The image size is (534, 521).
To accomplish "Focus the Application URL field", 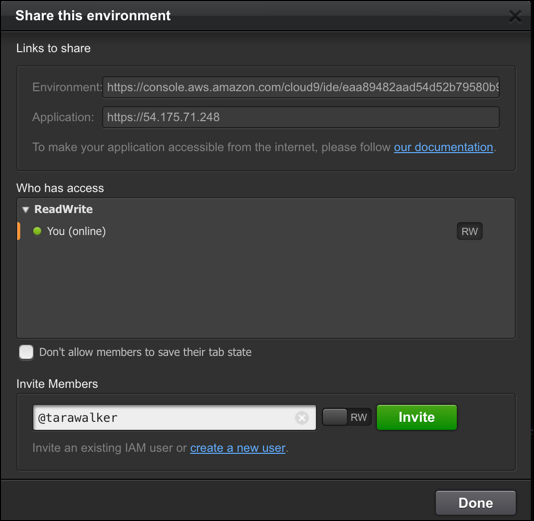I will click(x=301, y=117).
